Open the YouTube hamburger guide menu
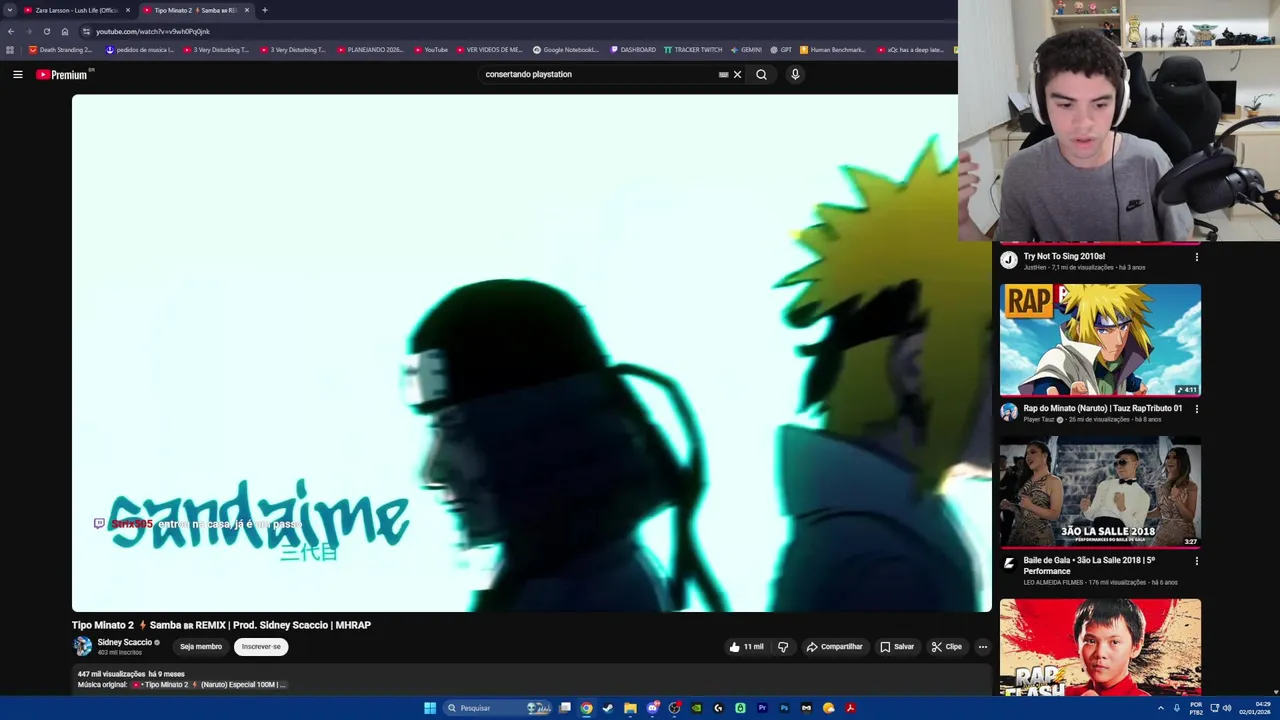 pos(17,74)
